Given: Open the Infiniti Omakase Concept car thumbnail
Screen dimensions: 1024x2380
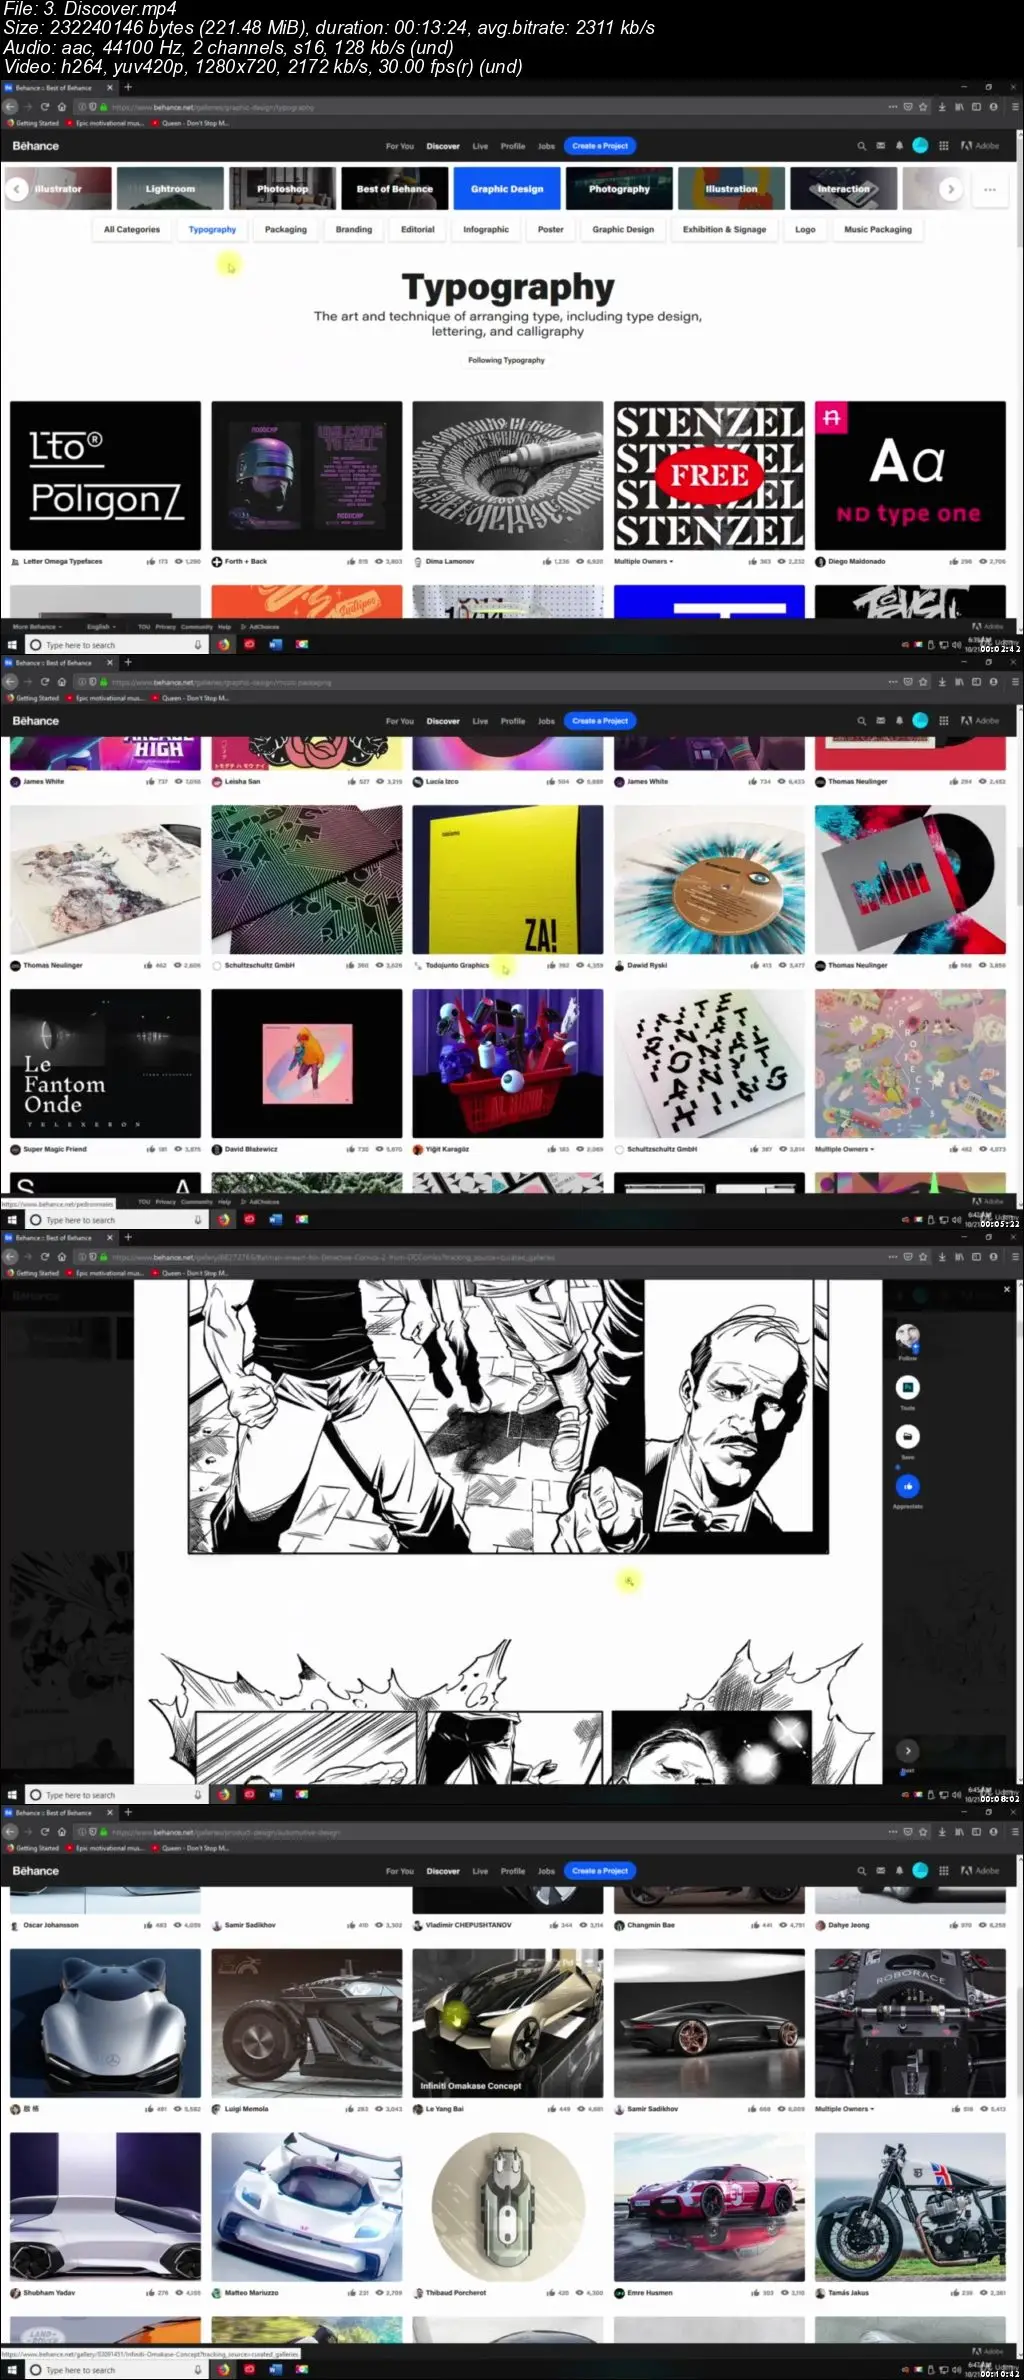Looking at the screenshot, I should pyautogui.click(x=508, y=2023).
